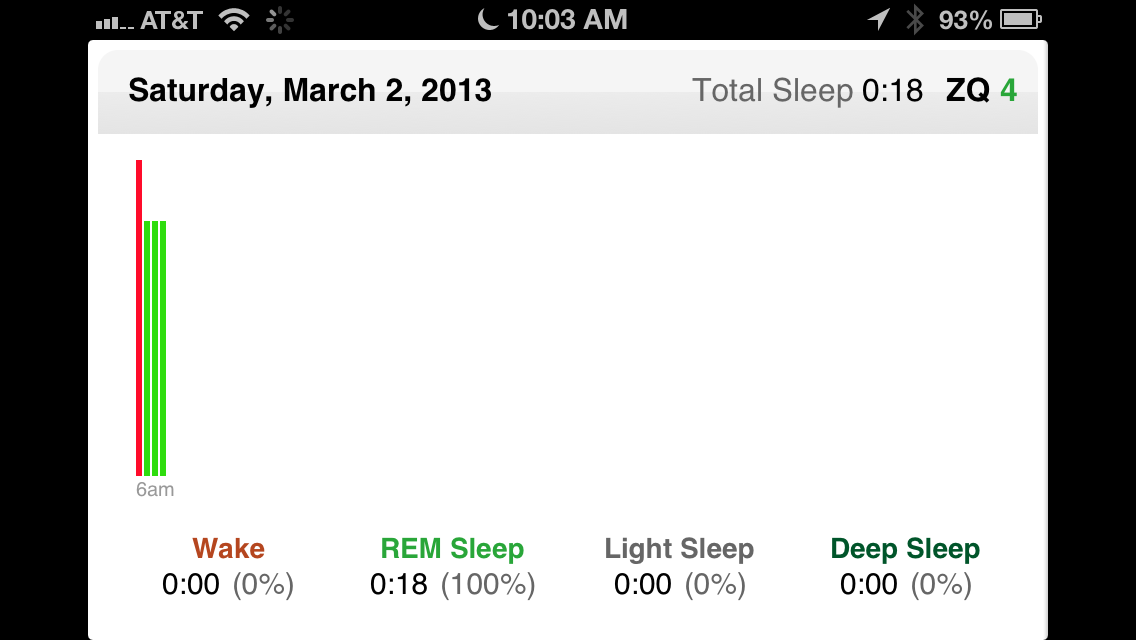The image size is (1136, 640).
Task: Tap the ZQ 4 score
Action: click(981, 91)
